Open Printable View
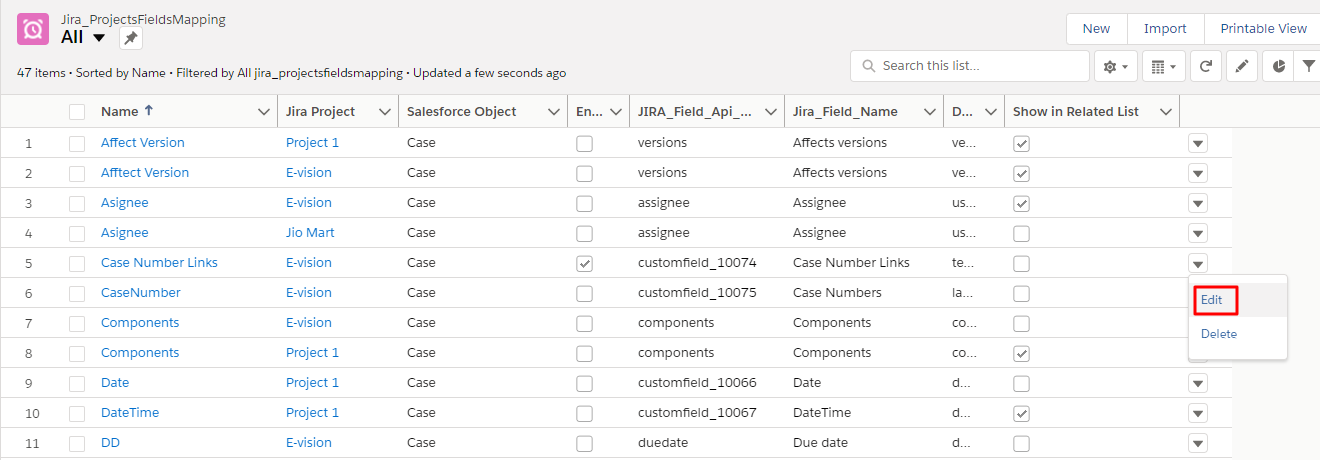The width and height of the screenshot is (1320, 460). pyautogui.click(x=1263, y=29)
